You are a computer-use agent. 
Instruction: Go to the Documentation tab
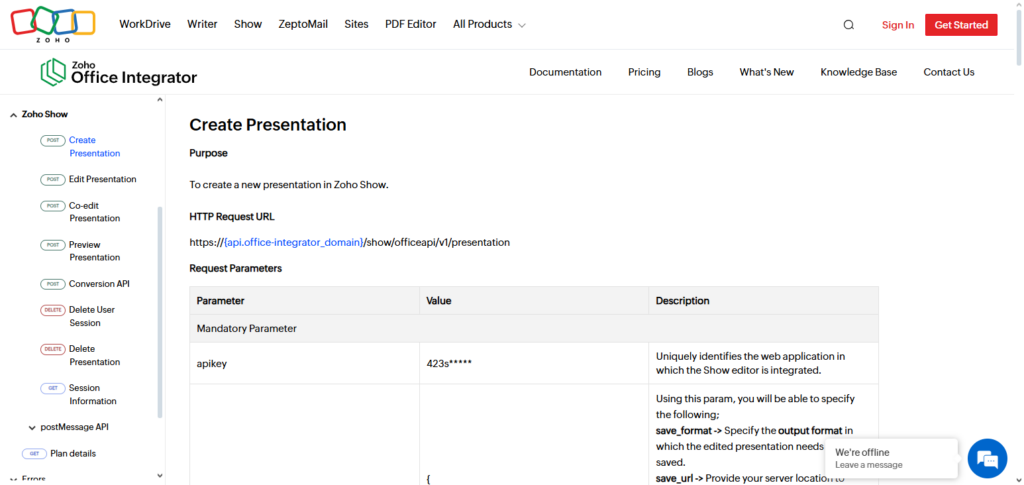(x=566, y=72)
